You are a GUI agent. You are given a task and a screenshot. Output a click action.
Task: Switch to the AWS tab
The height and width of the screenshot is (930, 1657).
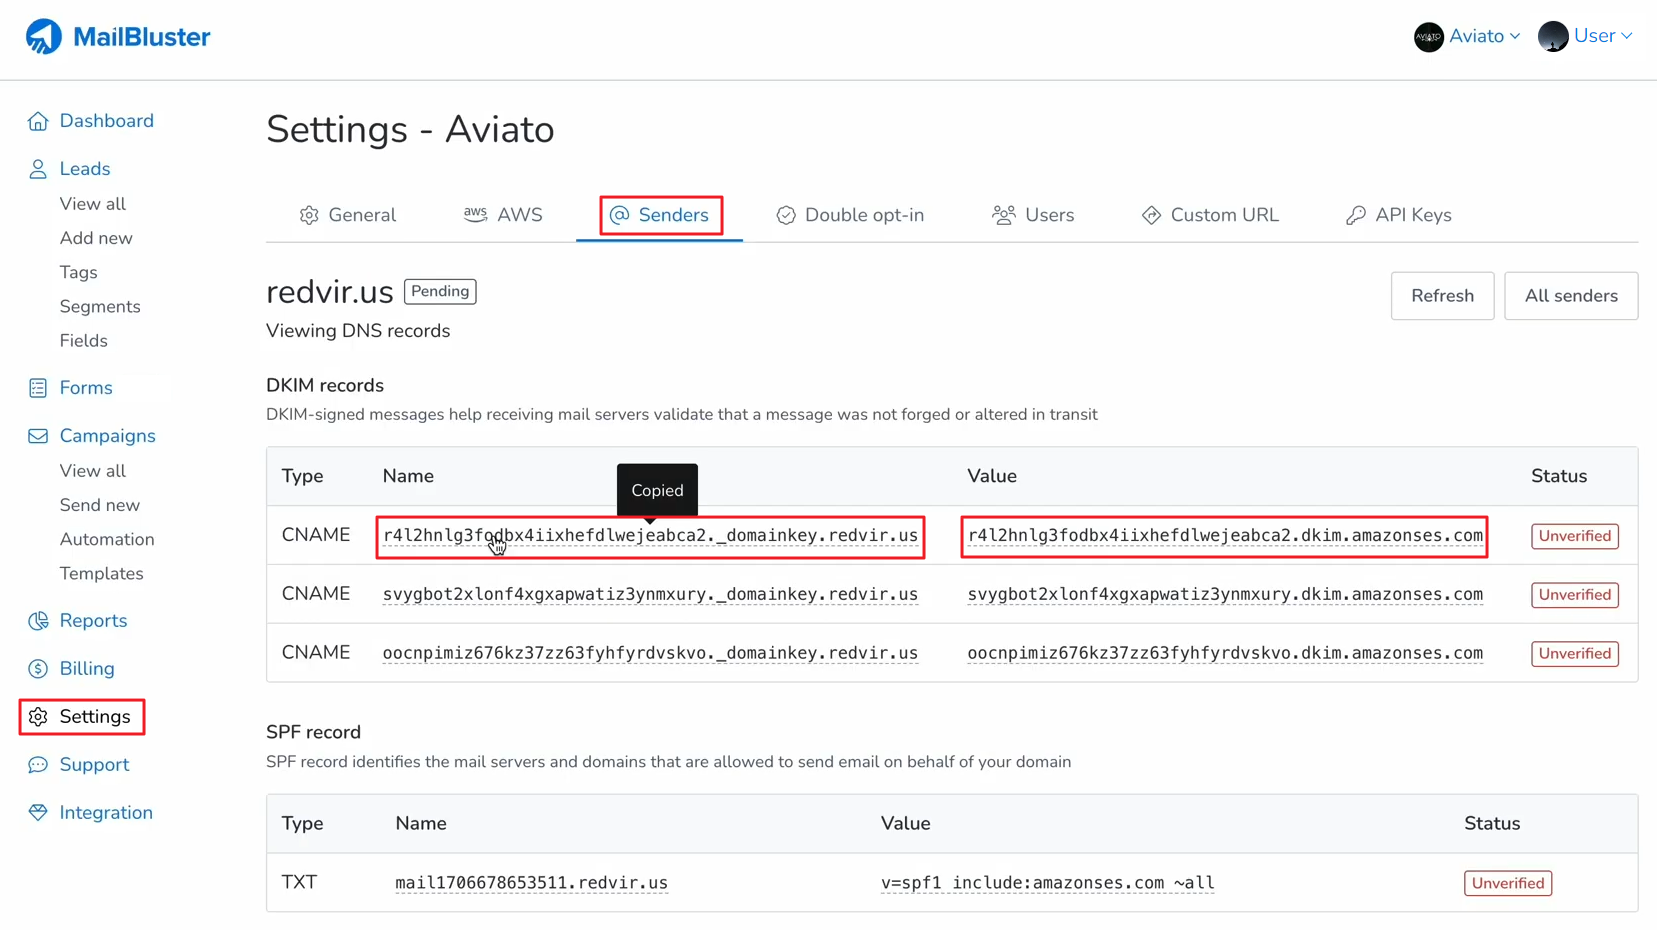(x=503, y=215)
